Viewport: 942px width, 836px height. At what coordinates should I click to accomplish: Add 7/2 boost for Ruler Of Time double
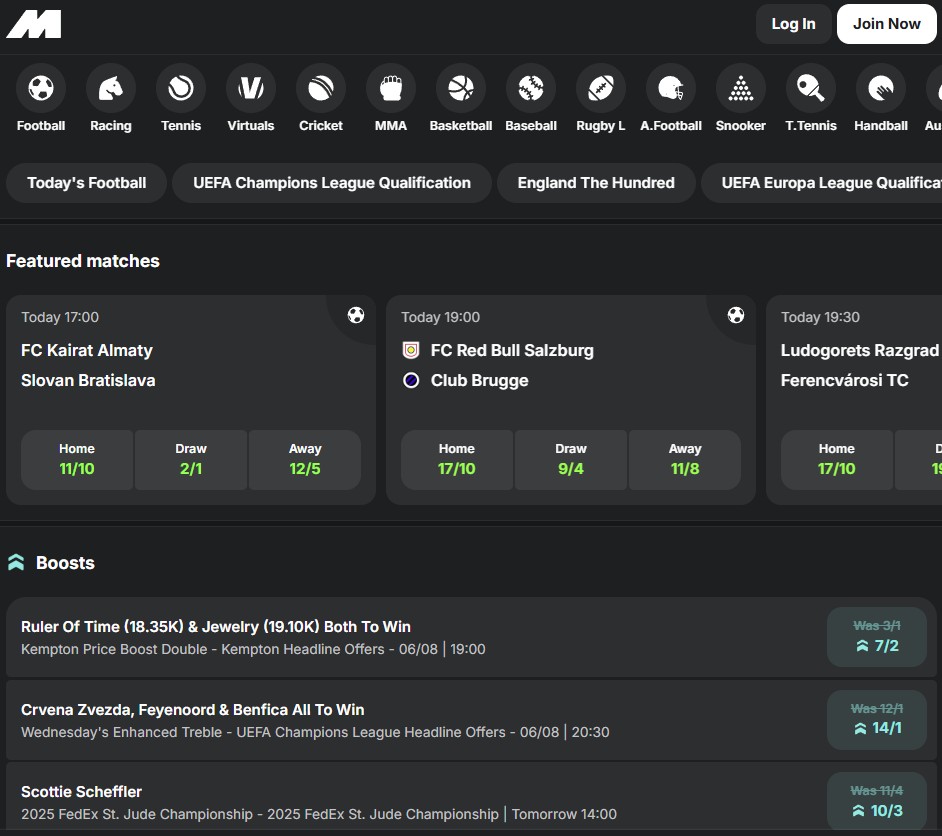tap(877, 637)
